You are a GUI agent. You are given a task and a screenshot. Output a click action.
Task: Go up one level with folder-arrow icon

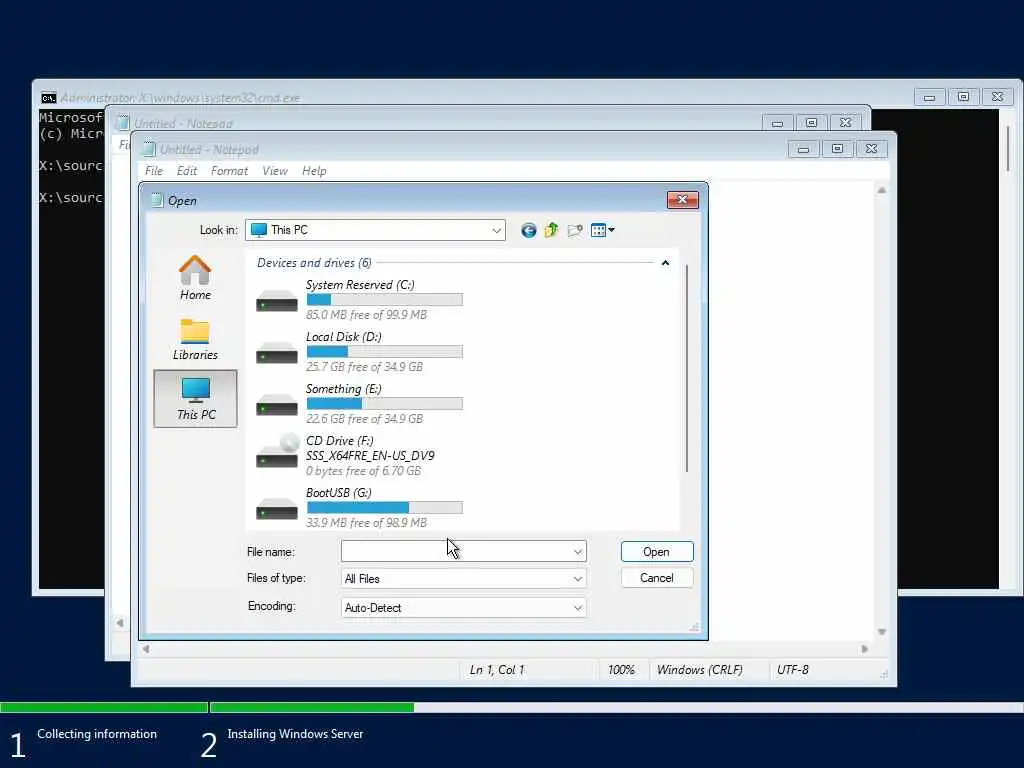[551, 230]
